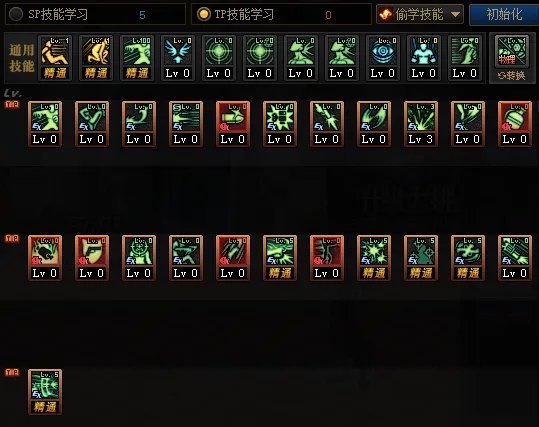Image resolution: width=539 pixels, height=427 pixels.
Task: Select the TP技能学习 radio button
Action: 204,14
